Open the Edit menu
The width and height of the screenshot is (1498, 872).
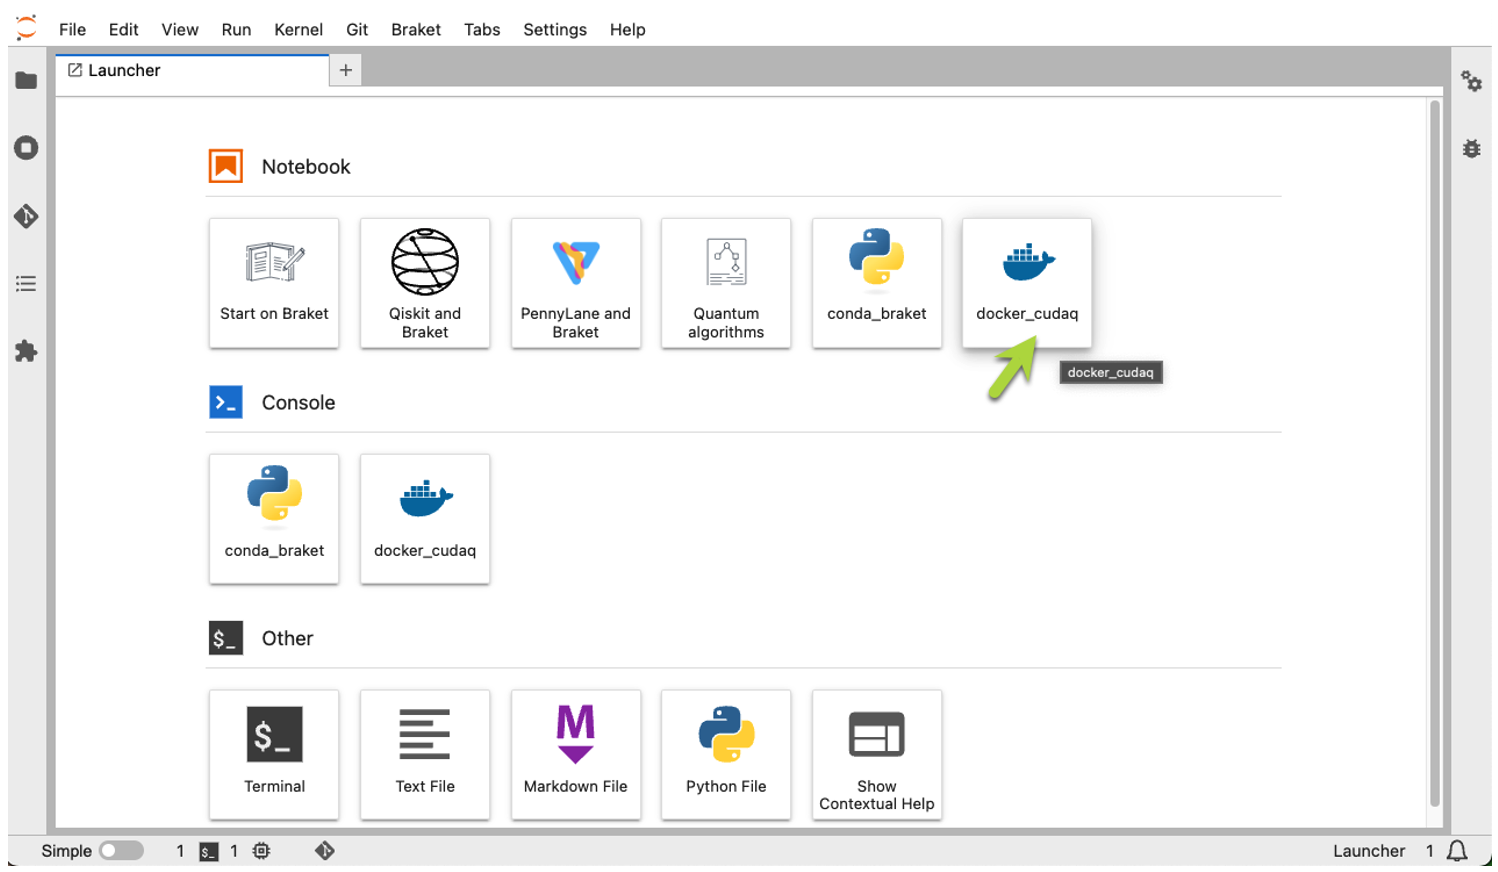pos(123,30)
